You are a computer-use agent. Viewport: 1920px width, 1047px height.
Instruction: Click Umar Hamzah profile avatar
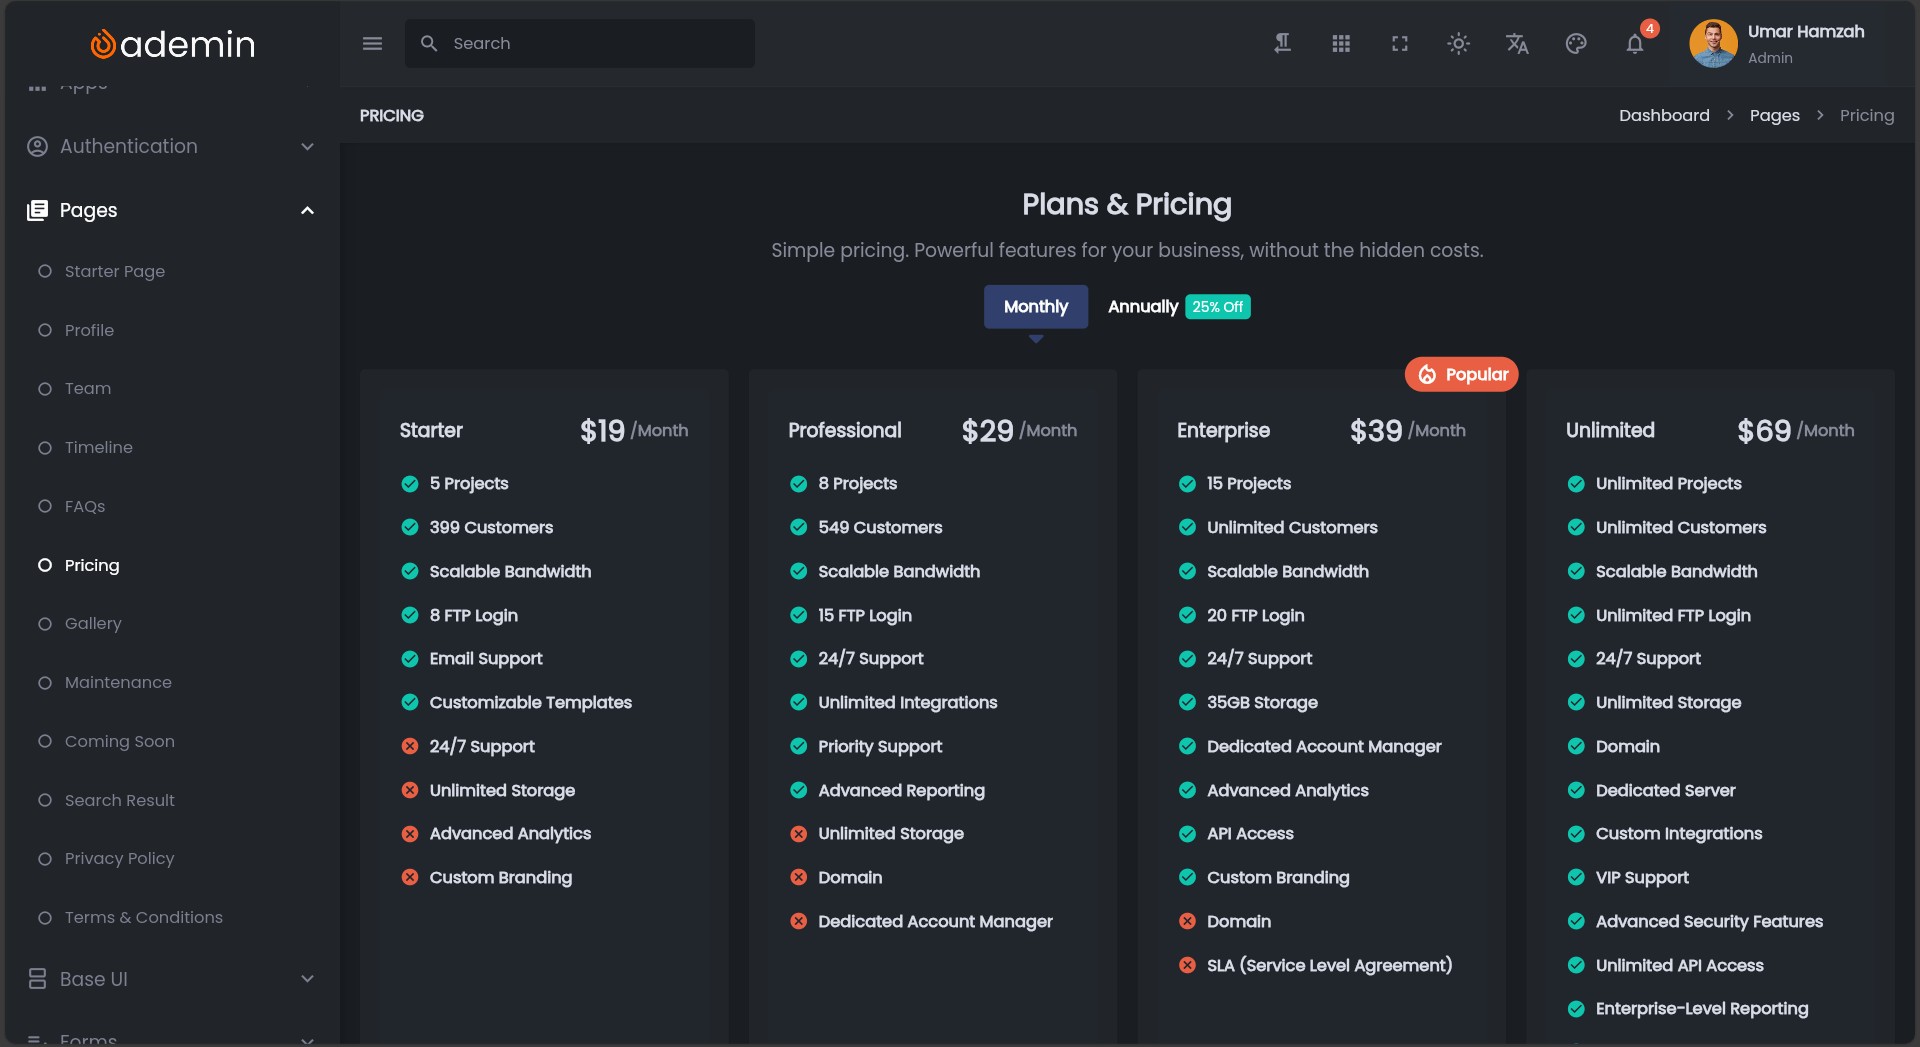pyautogui.click(x=1713, y=44)
